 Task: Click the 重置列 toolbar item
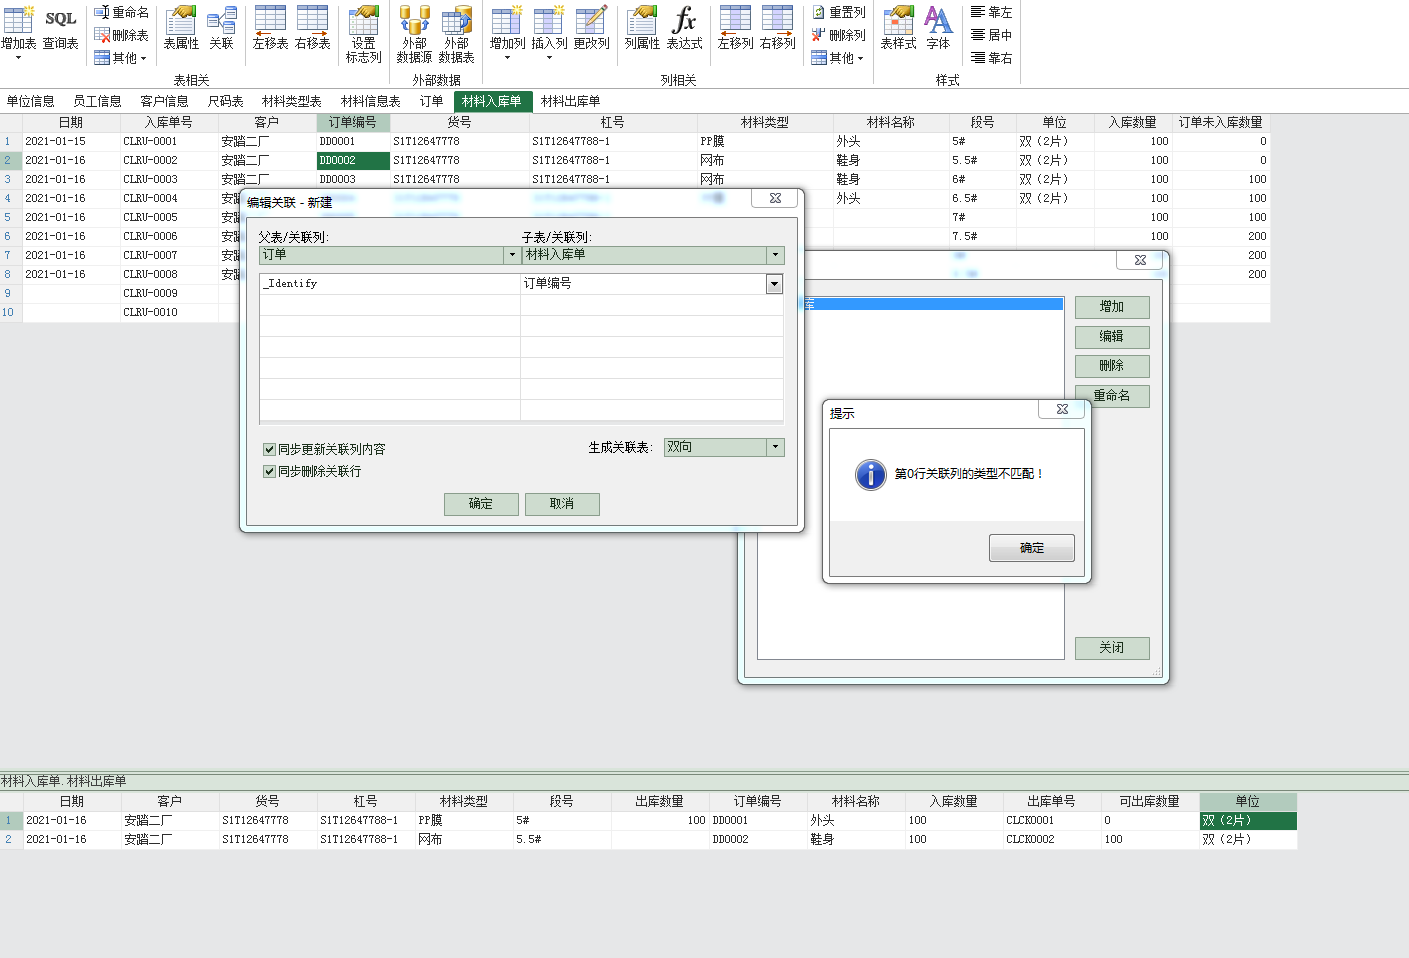click(838, 12)
